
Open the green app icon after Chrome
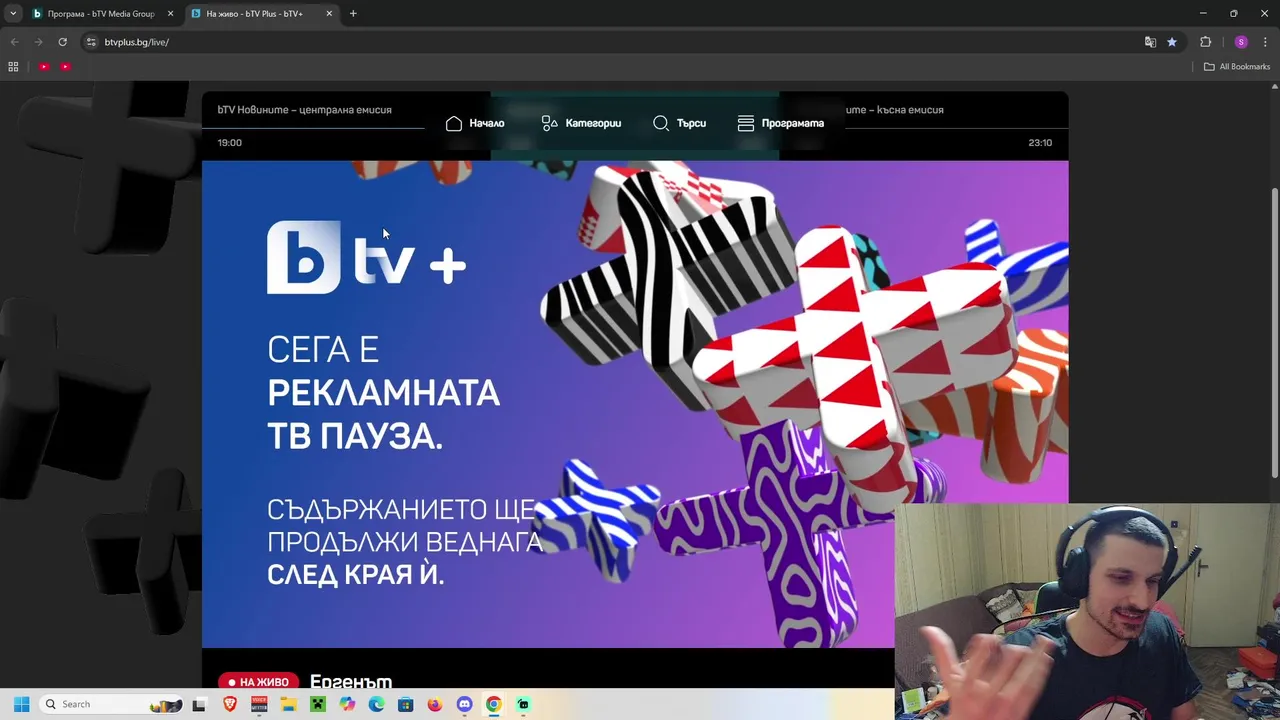pyautogui.click(x=523, y=704)
